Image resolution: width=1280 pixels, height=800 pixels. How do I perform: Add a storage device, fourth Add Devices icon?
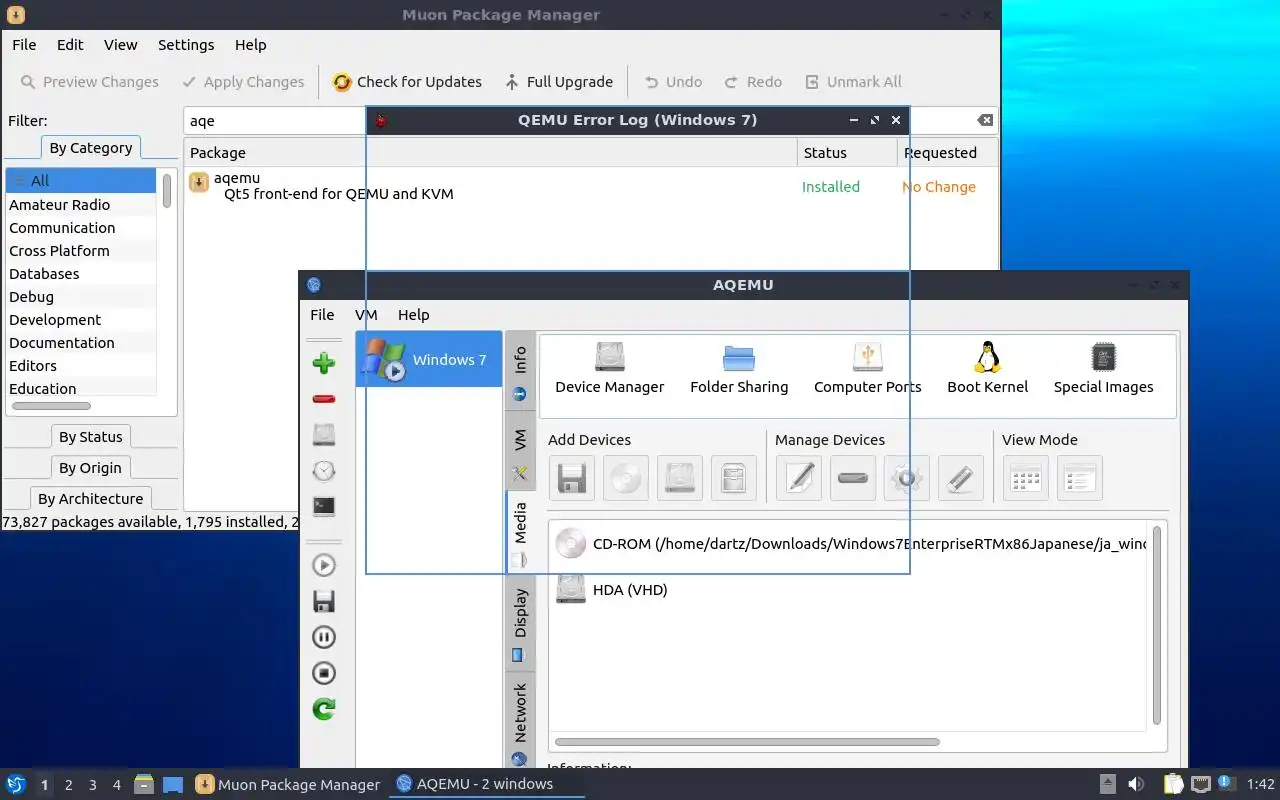pyautogui.click(x=733, y=478)
